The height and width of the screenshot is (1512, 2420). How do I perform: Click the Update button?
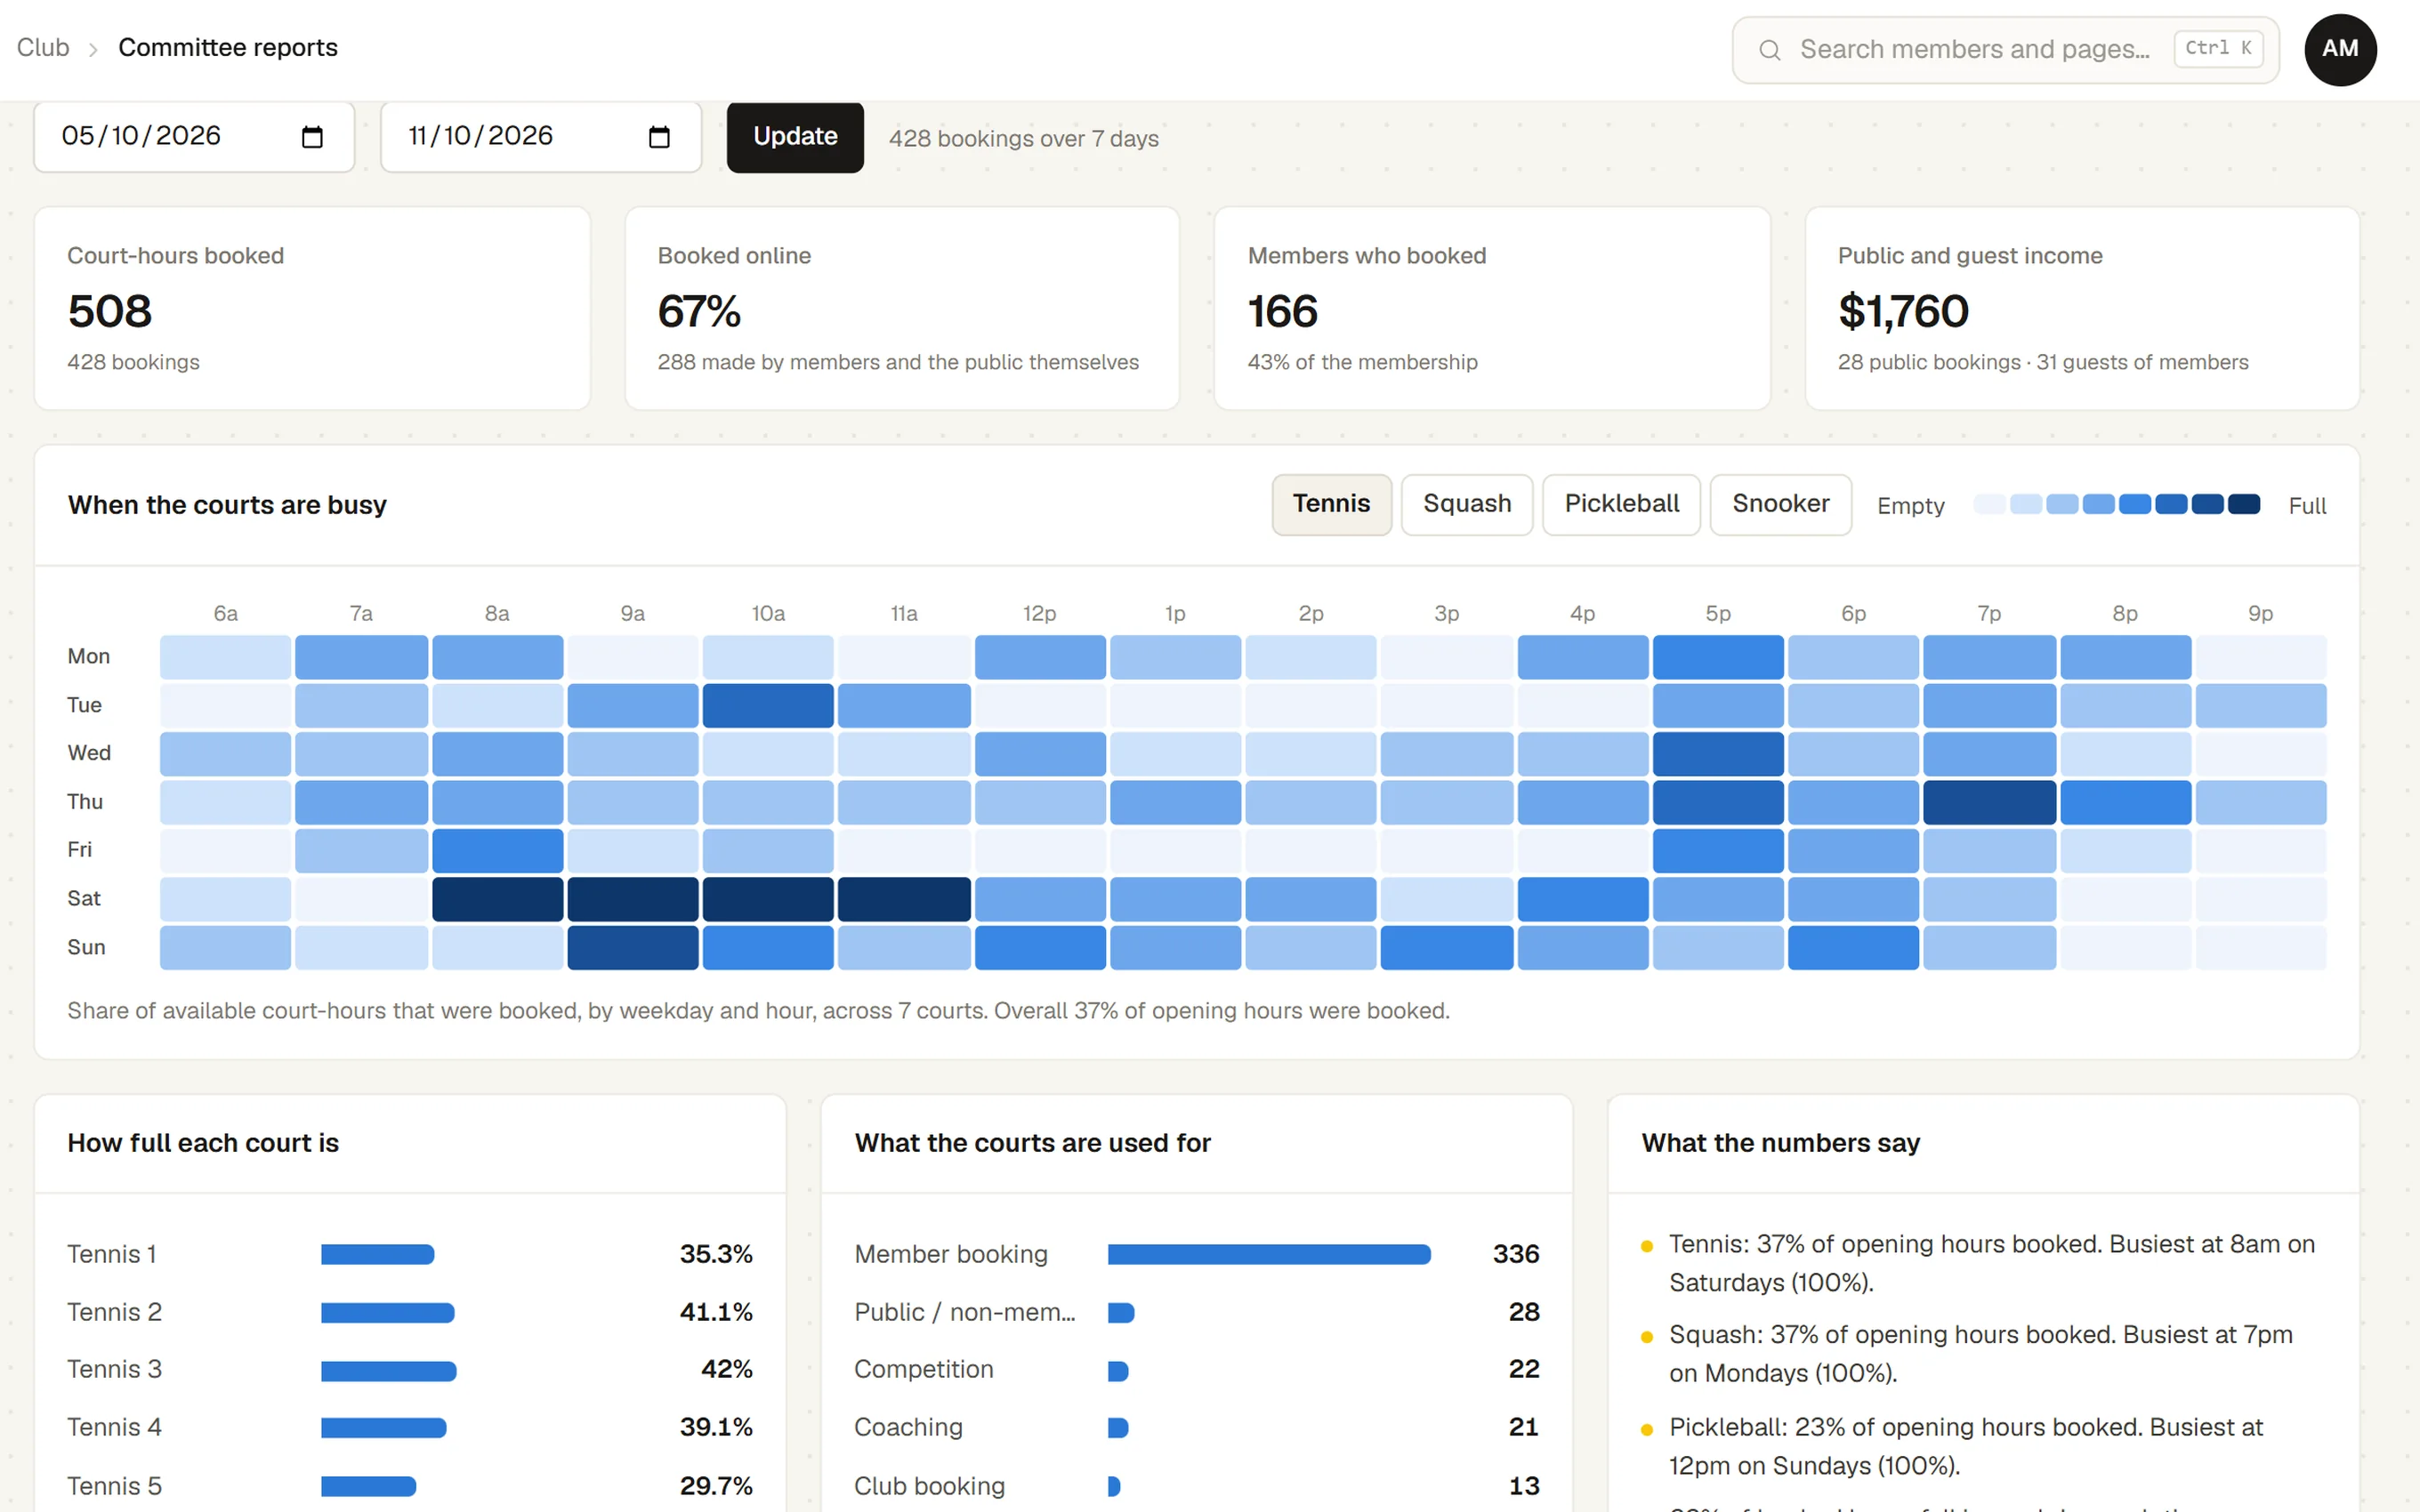point(795,136)
